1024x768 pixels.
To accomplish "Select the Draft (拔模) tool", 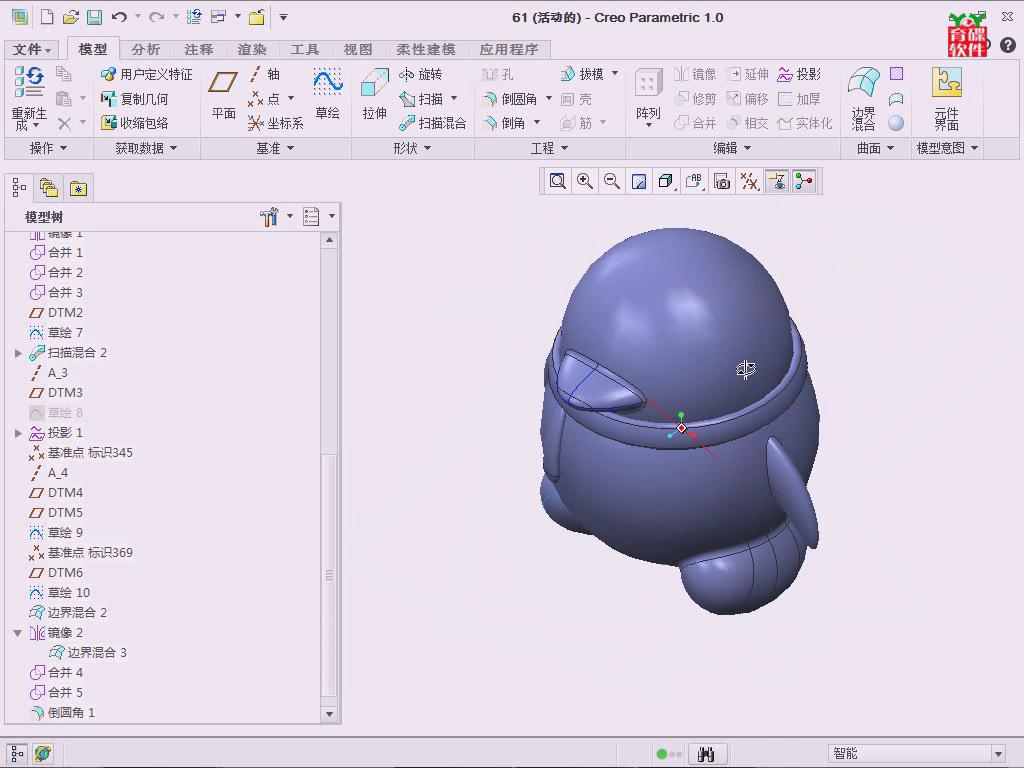I will pos(583,74).
